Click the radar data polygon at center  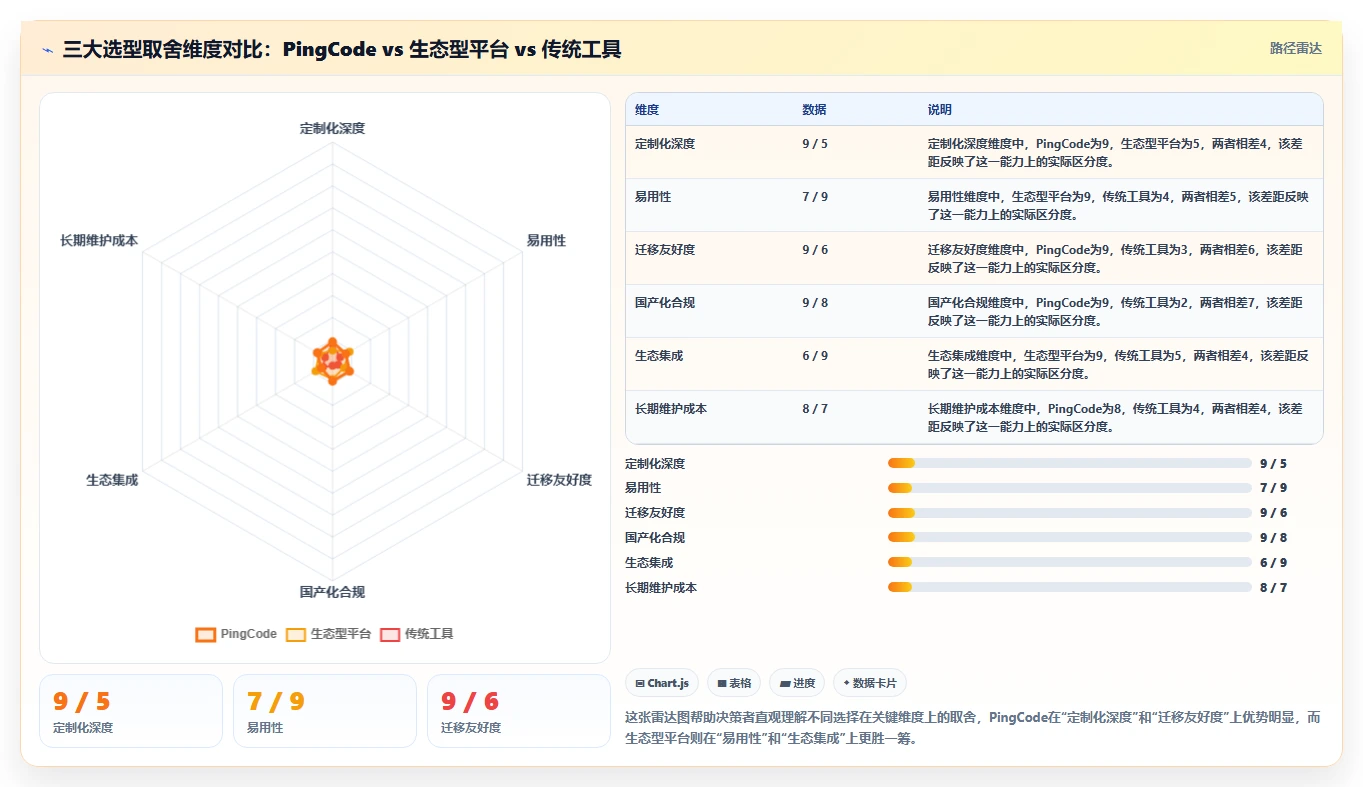click(333, 363)
